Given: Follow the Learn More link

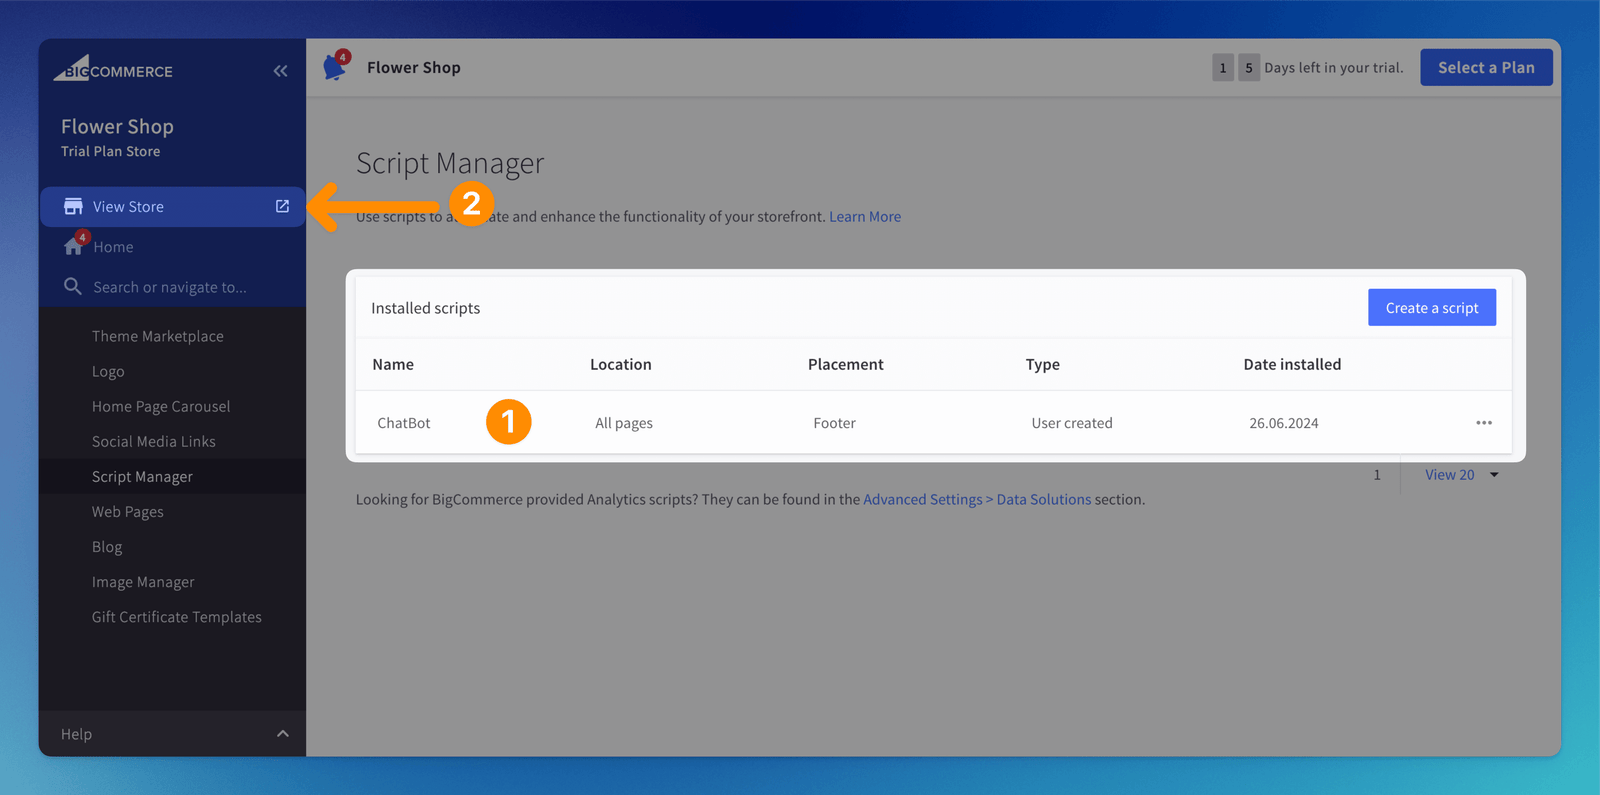Looking at the screenshot, I should [x=865, y=216].
